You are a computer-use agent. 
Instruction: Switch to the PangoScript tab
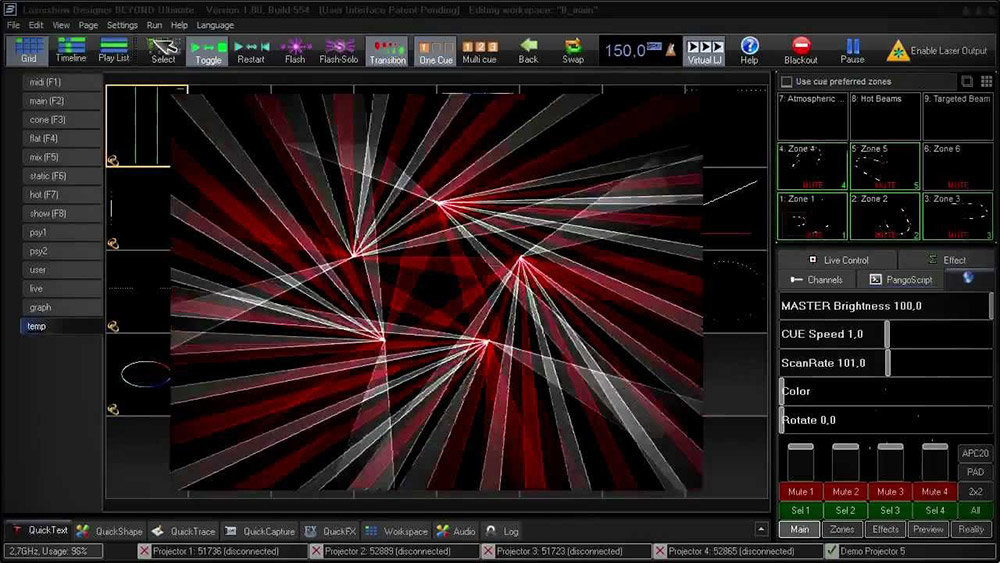pos(901,280)
